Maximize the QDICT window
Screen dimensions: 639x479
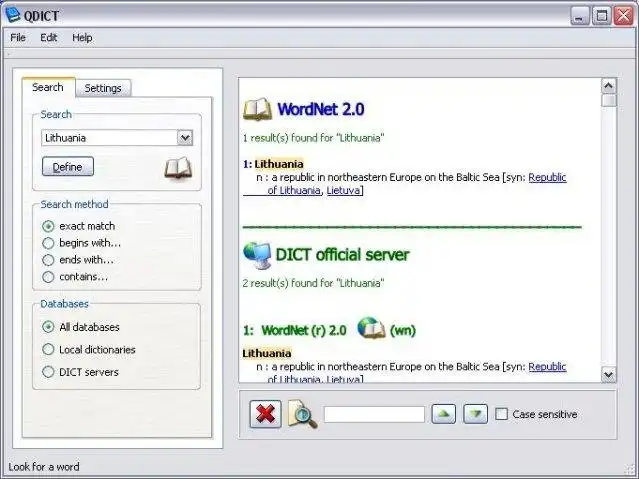click(x=602, y=16)
